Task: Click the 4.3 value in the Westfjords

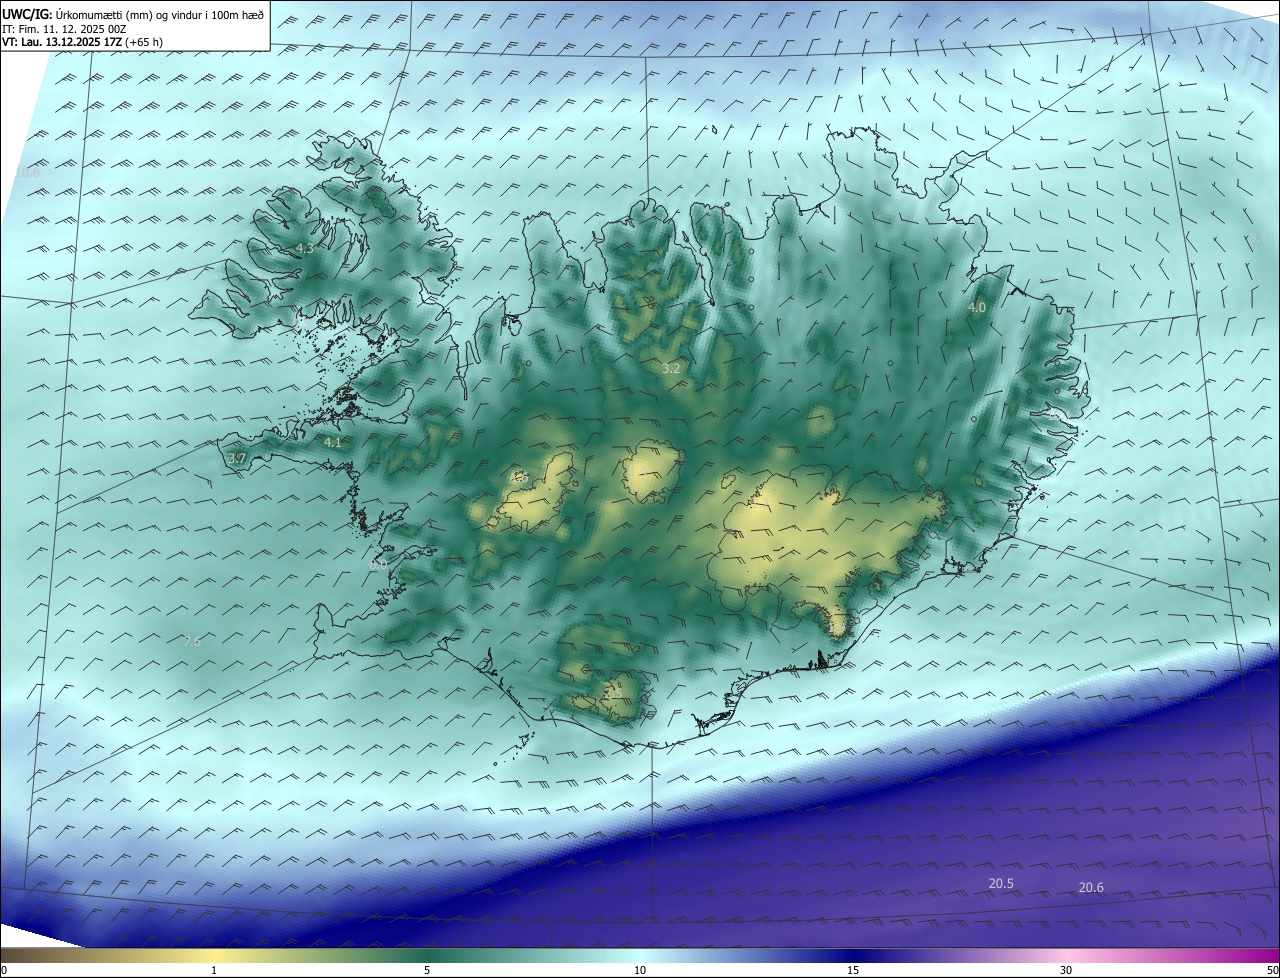Action: tap(305, 249)
